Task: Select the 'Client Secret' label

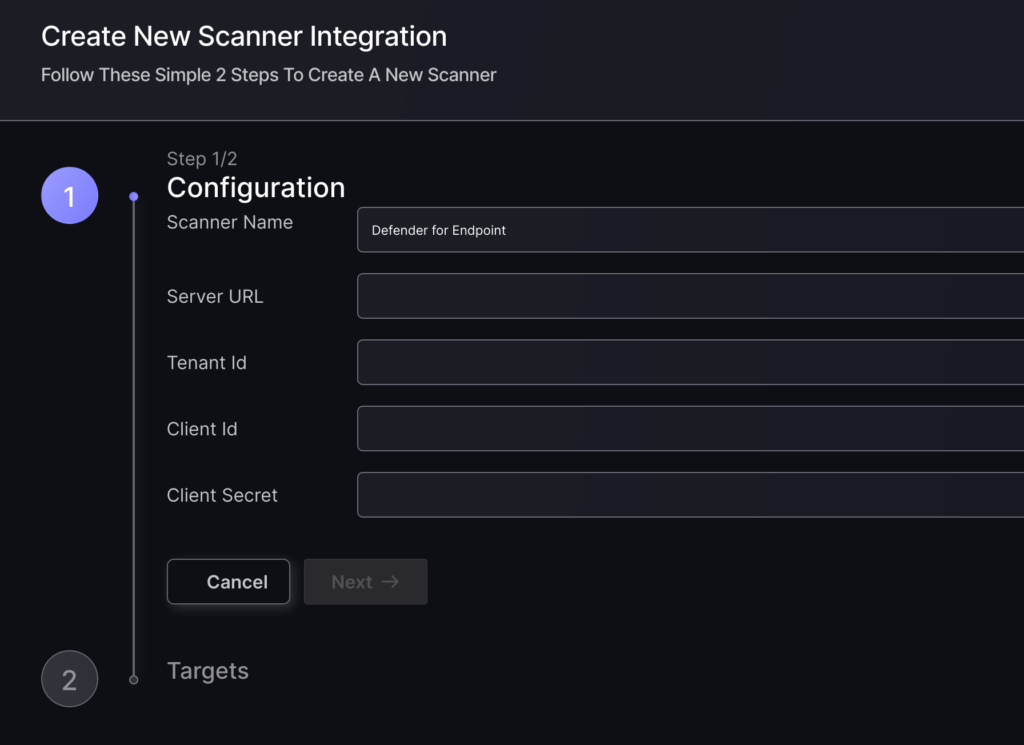Action: coord(222,495)
